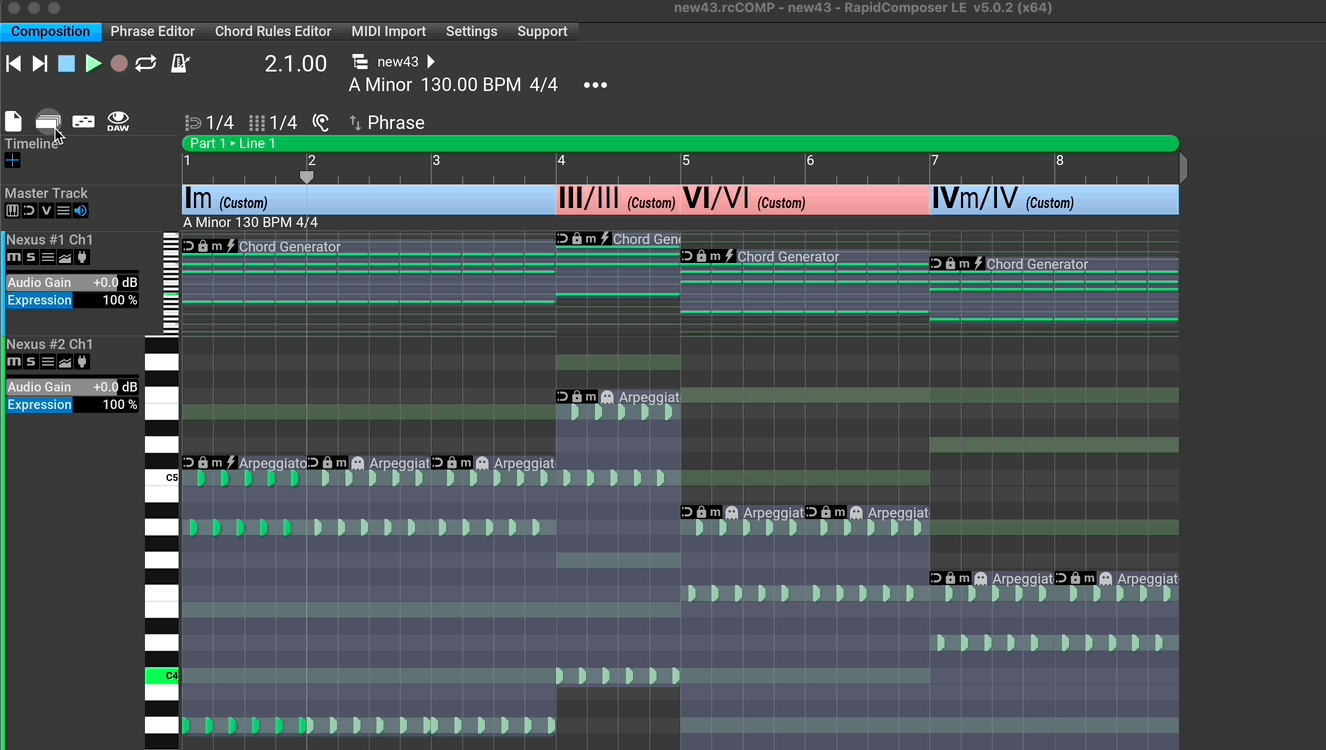The image size is (1326, 750).
Task: Expand the new43 composition arrow
Action: 431,62
